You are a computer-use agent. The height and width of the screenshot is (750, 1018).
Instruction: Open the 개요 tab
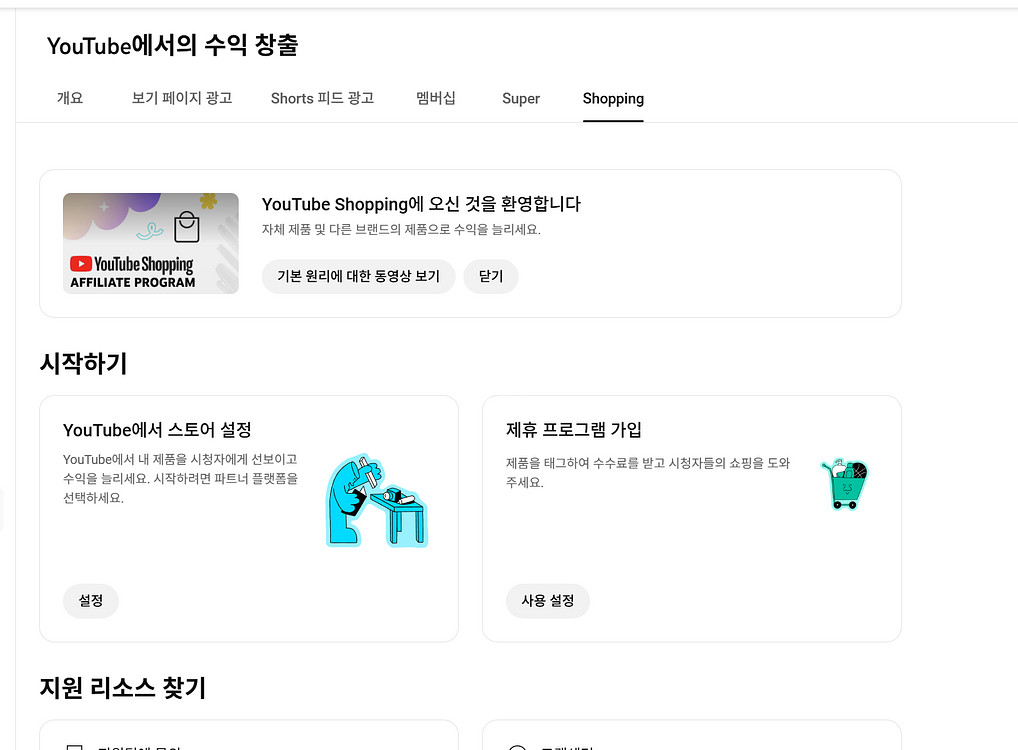point(69,98)
